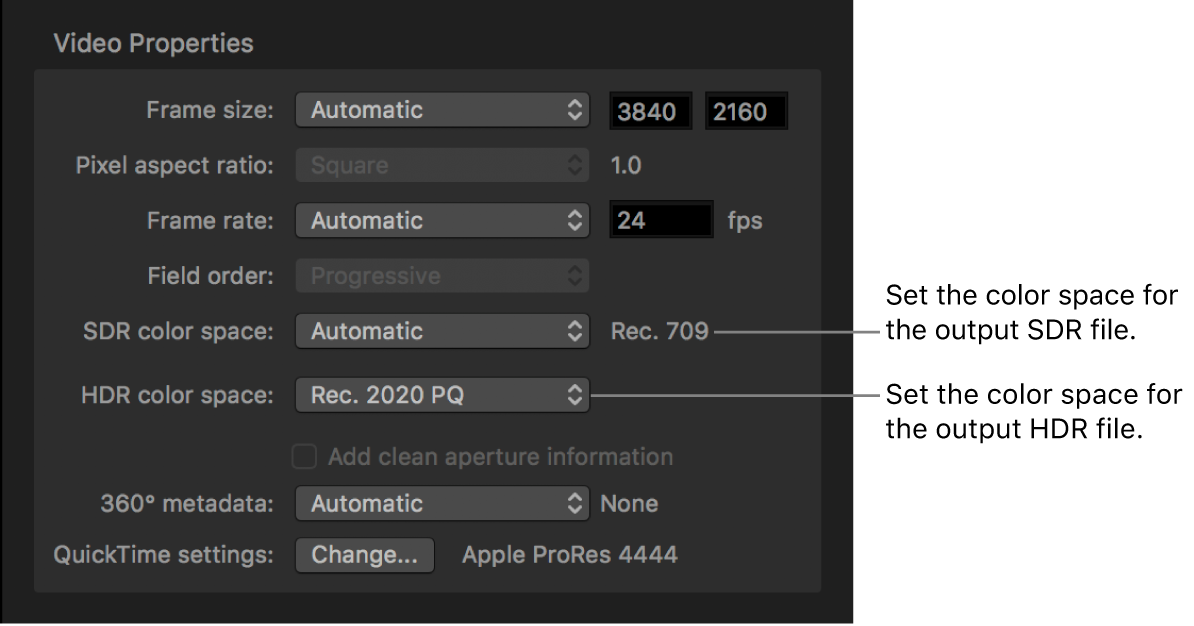Select the frame rate field showing 24
This screenshot has height=626, width=1194.
click(x=660, y=221)
